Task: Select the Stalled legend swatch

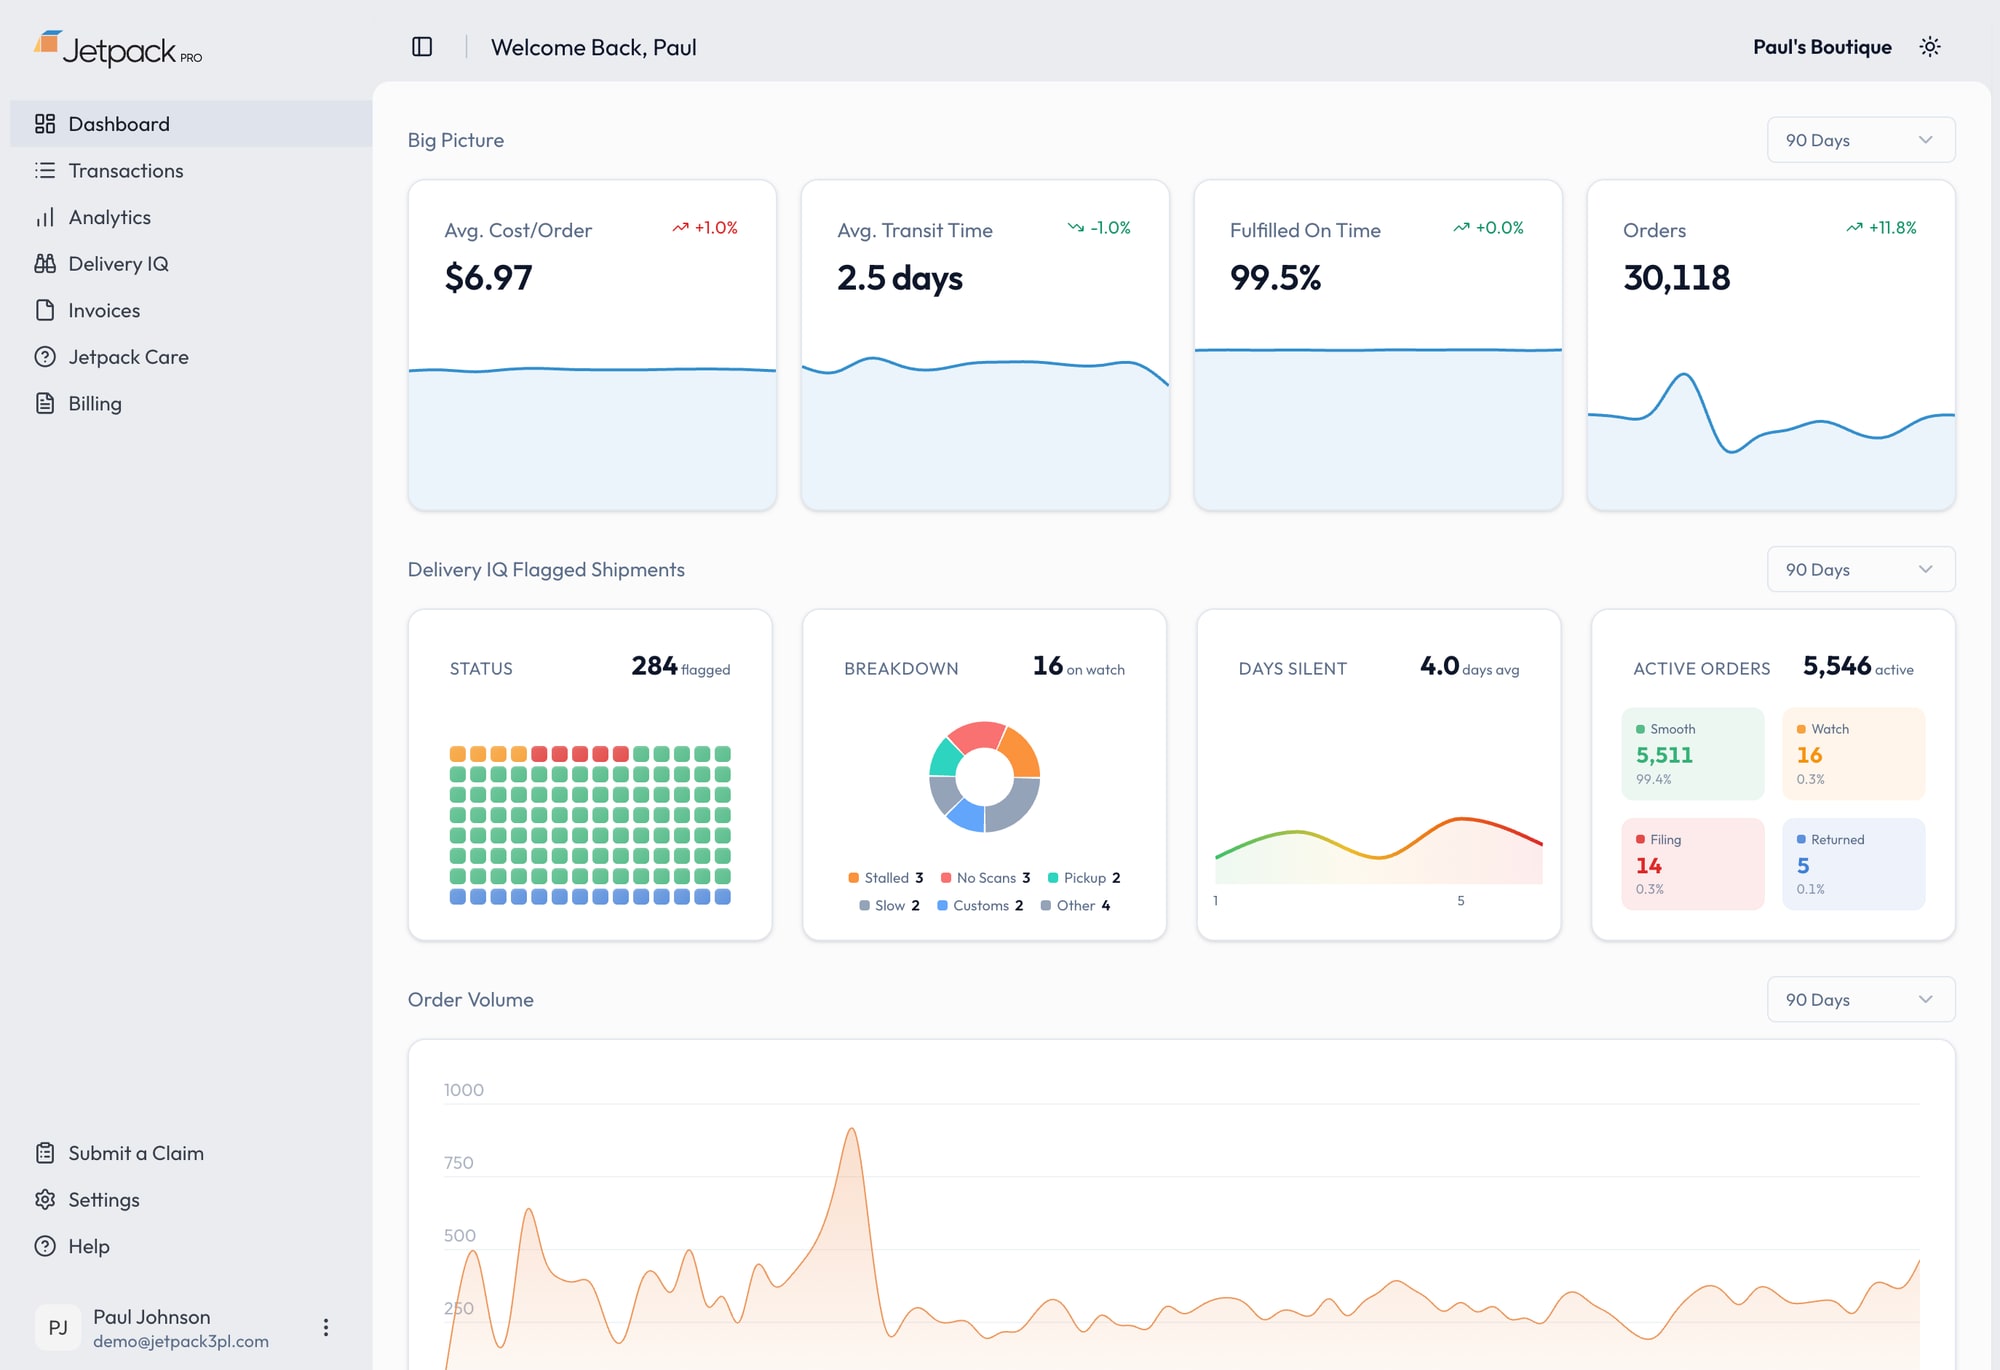Action: (x=854, y=878)
